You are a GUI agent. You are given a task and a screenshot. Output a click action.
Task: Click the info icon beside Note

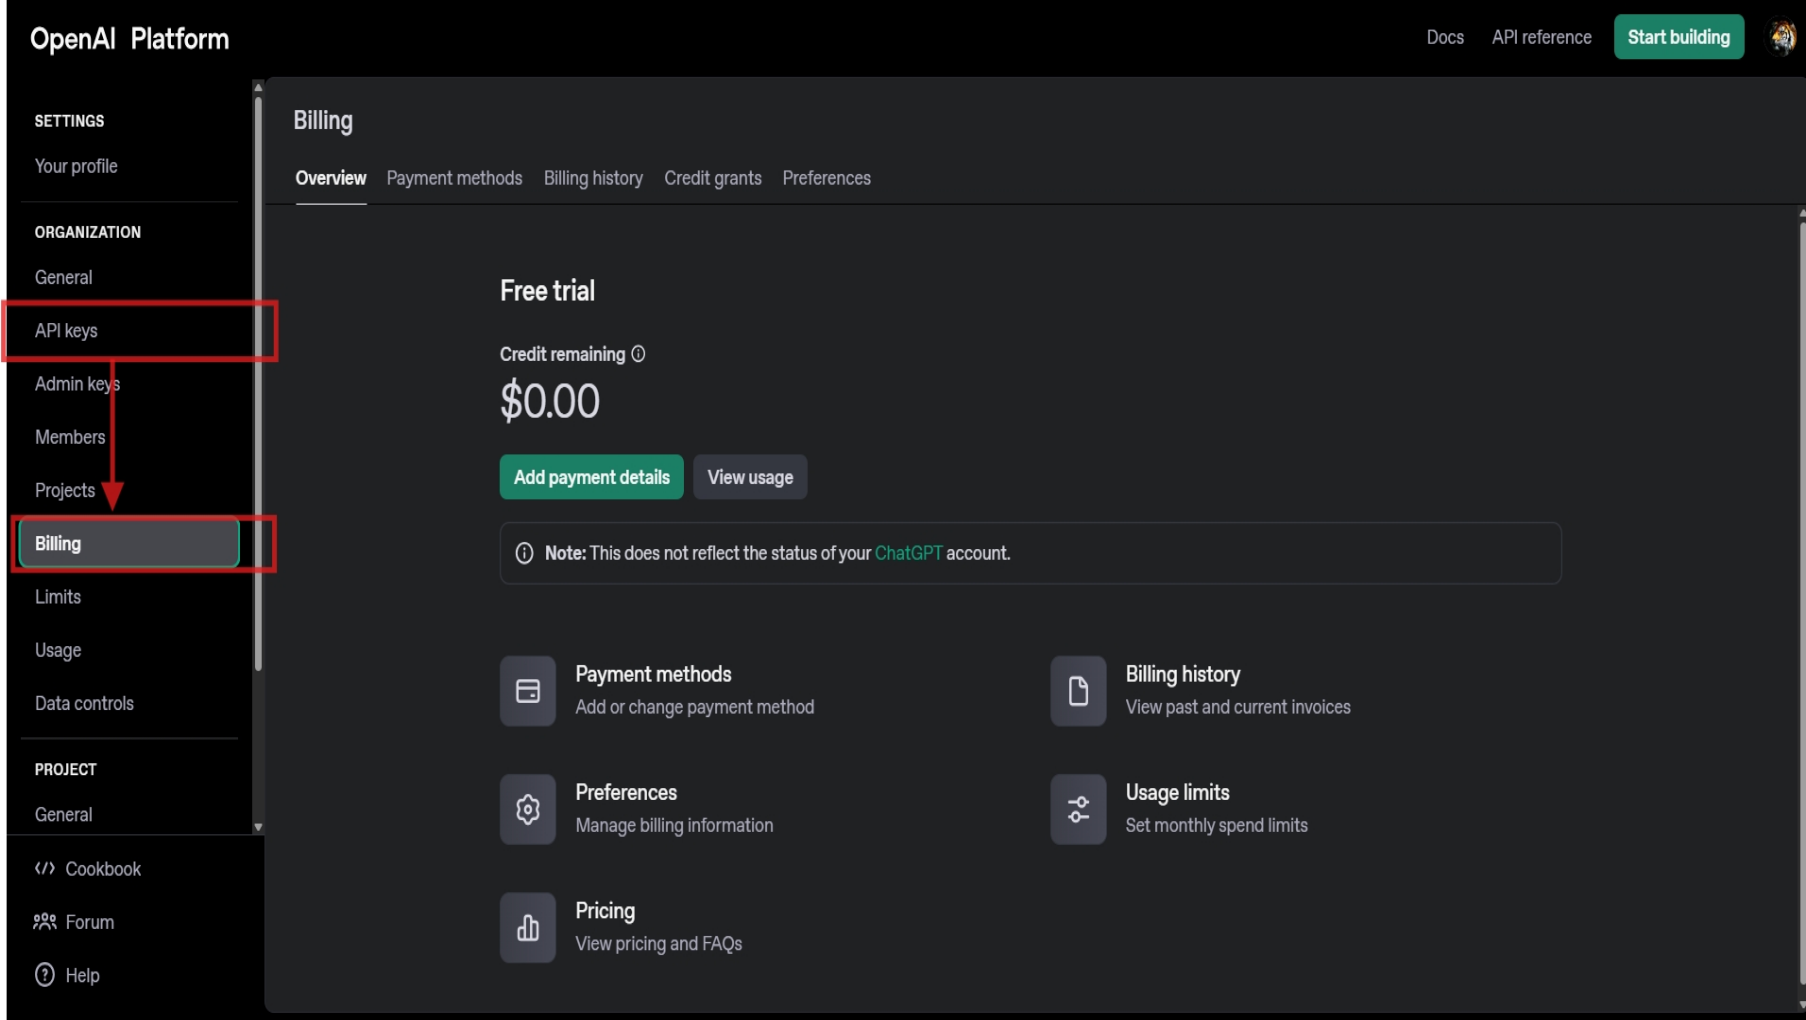[524, 553]
